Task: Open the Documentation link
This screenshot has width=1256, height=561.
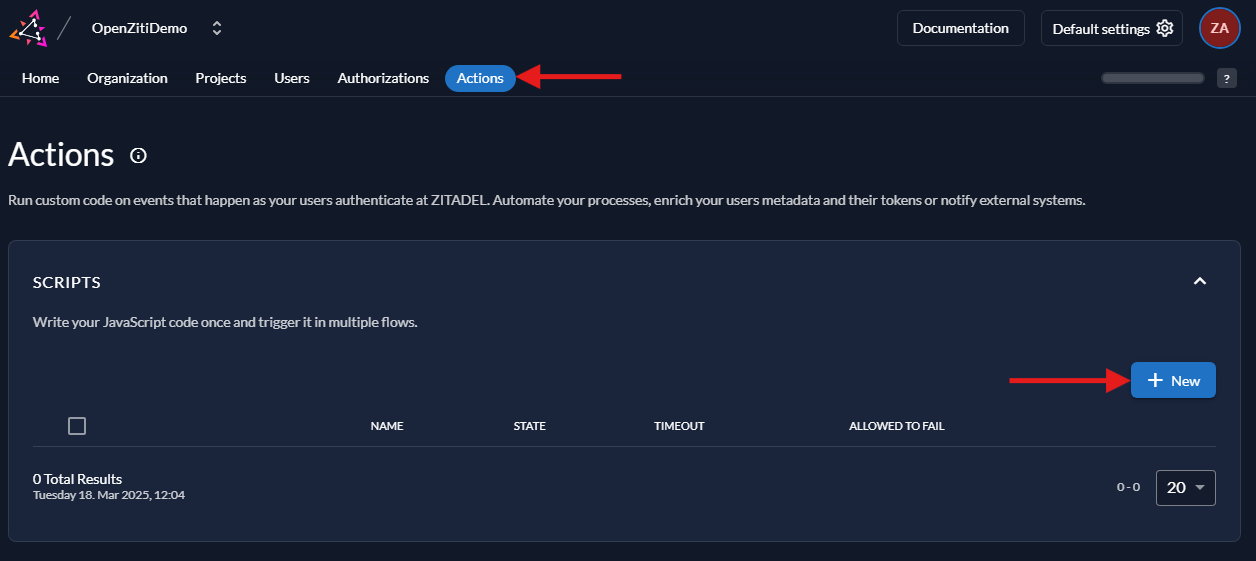Action: coord(960,28)
